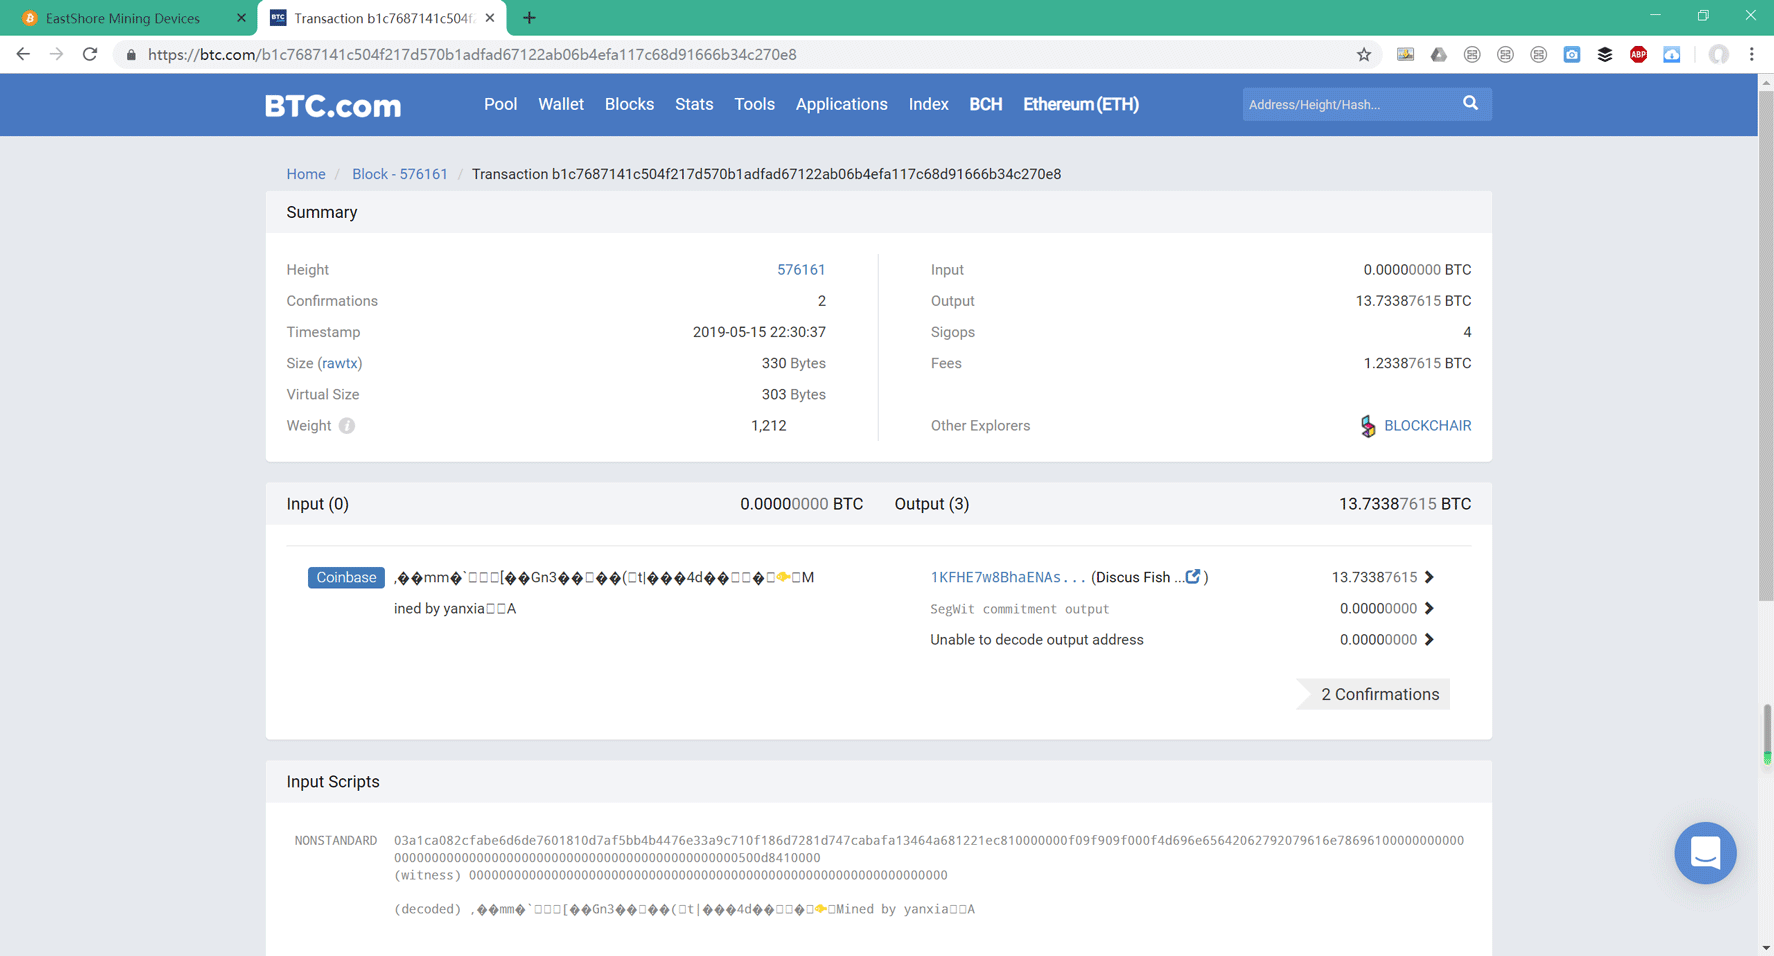Click the scrollbar down arrow
Viewport: 1774px width, 956px height.
(1766, 947)
